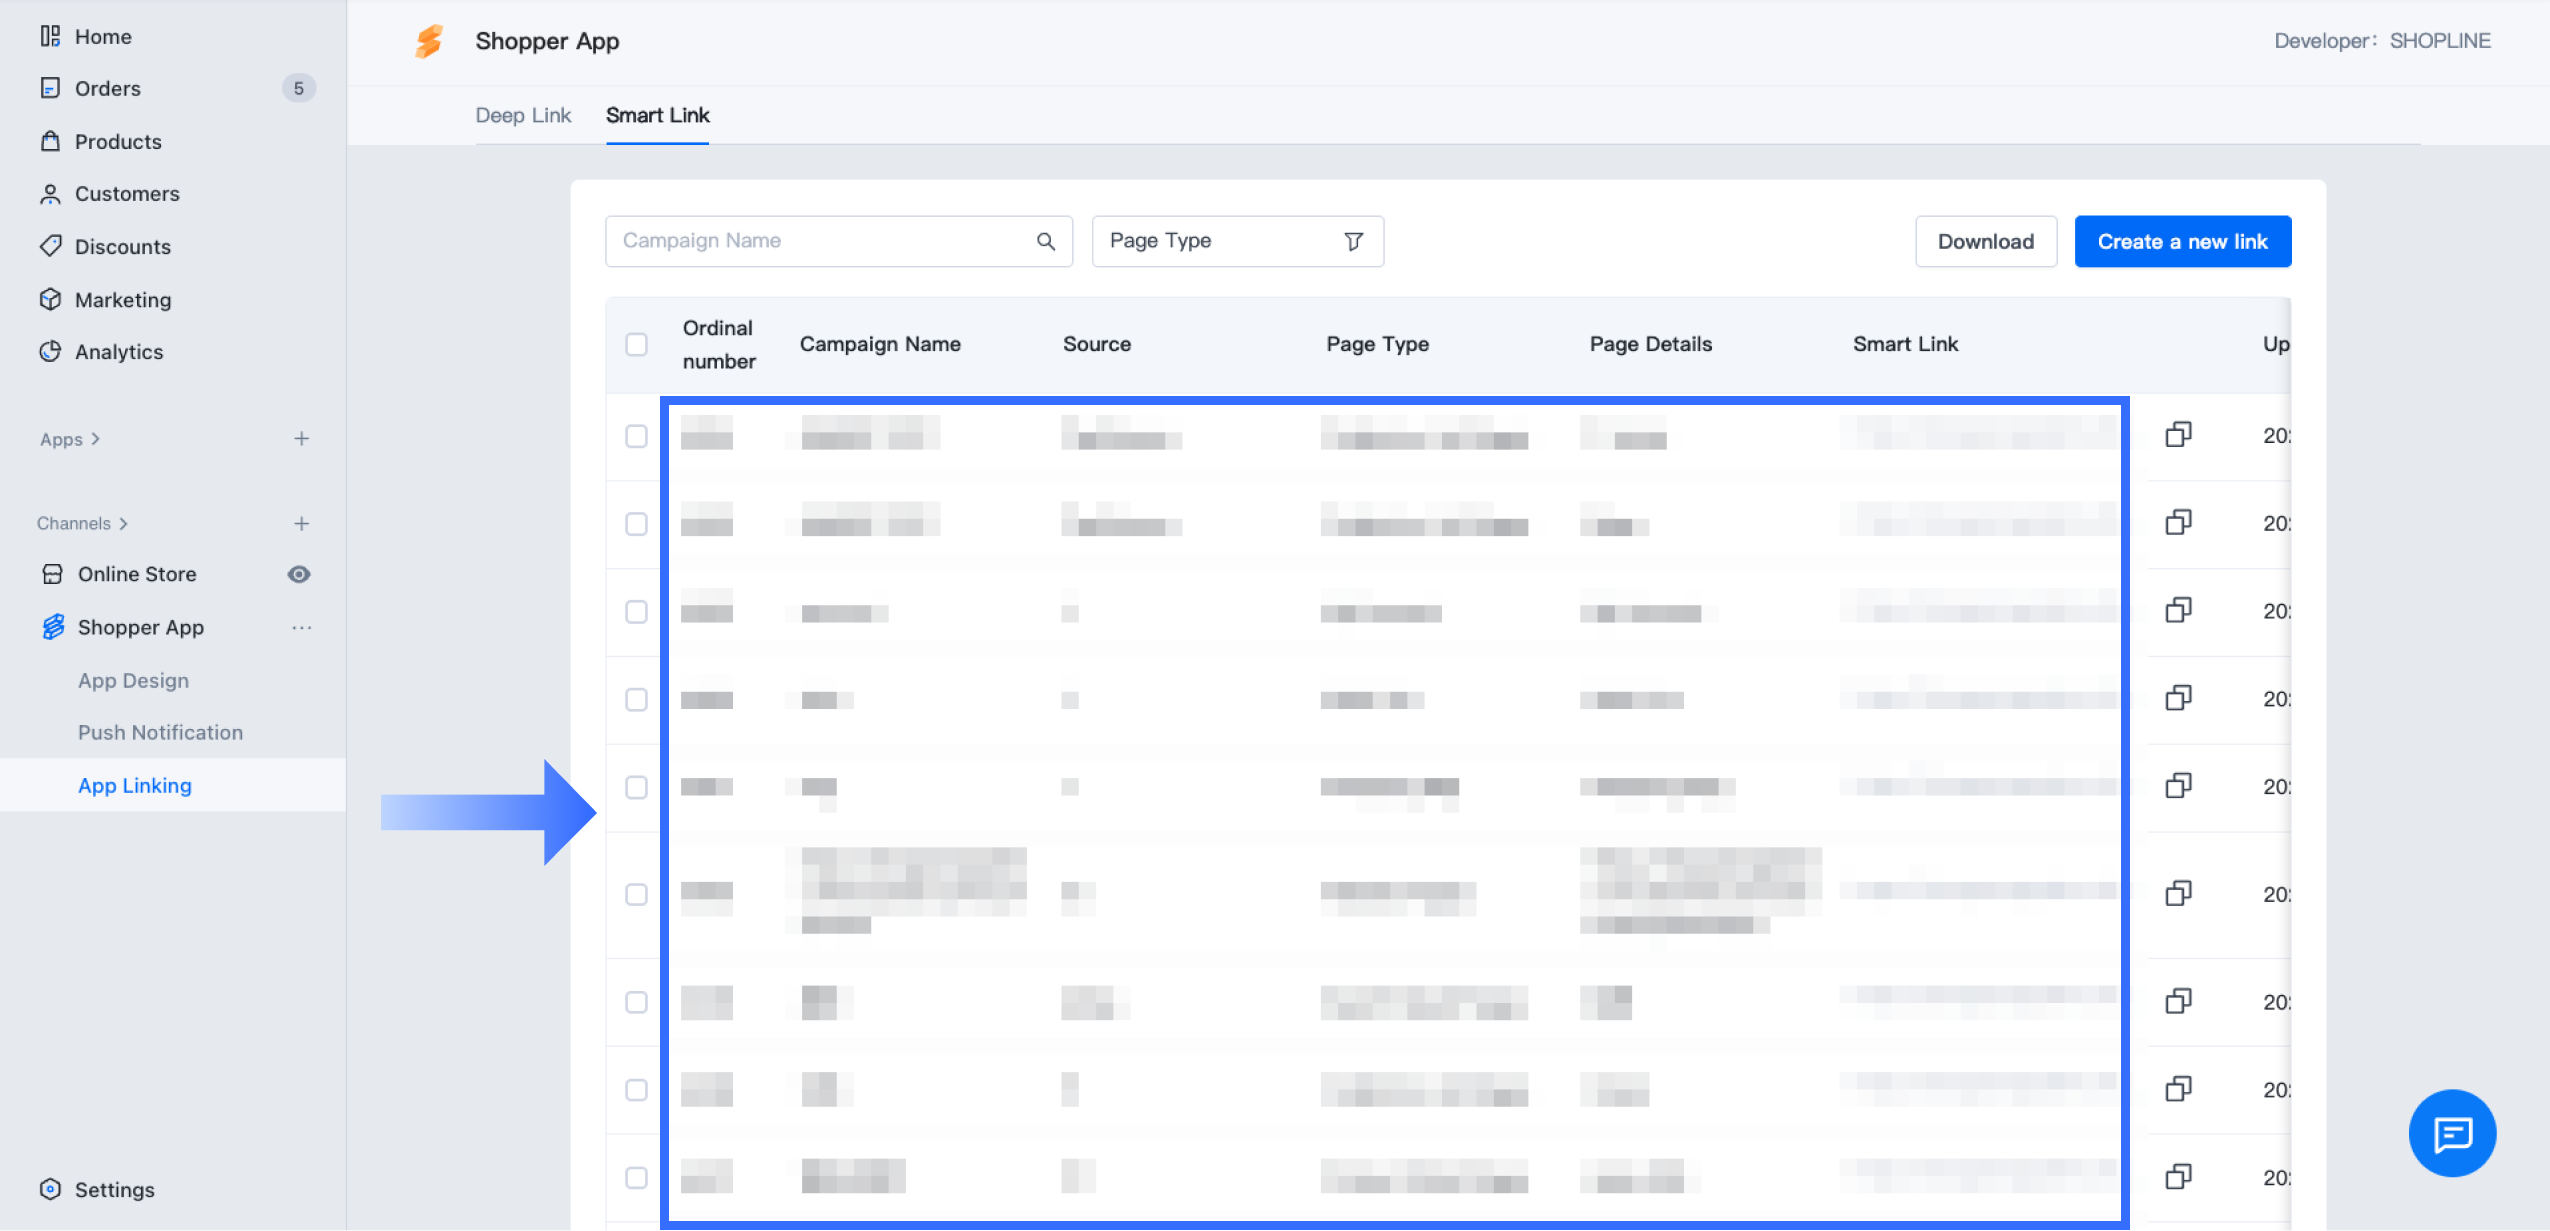
Task: Click the search magnifier in Campaign Name field
Action: coord(1045,241)
